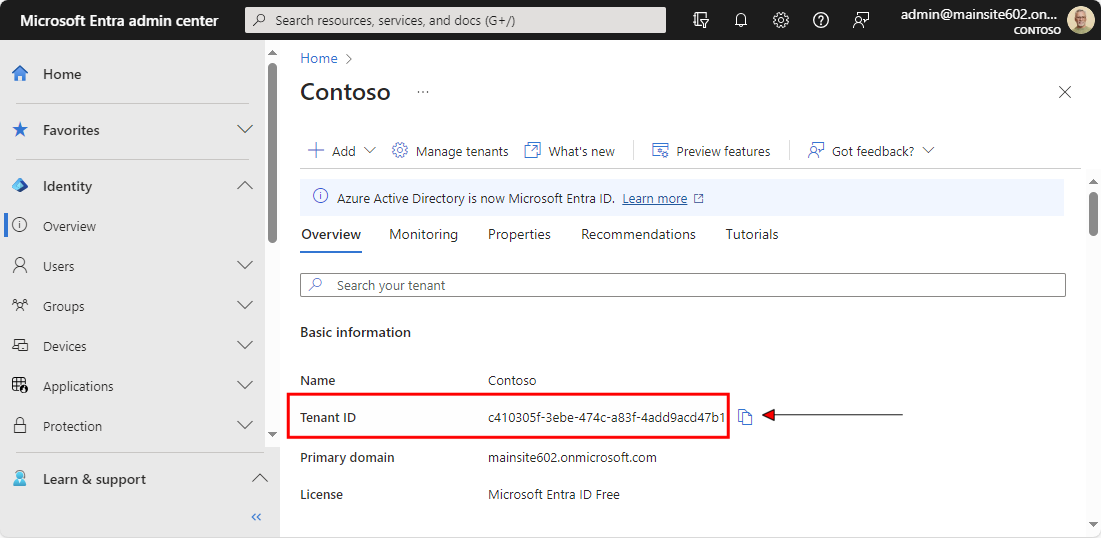This screenshot has height=538, width=1101.
Task: Expand the Groups menu chevron
Action: [x=245, y=306]
